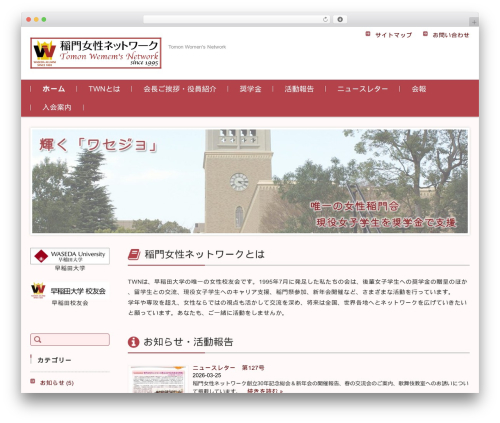Click the download icon beside address bar
The width and height of the screenshot is (500, 423).
[x=340, y=20]
